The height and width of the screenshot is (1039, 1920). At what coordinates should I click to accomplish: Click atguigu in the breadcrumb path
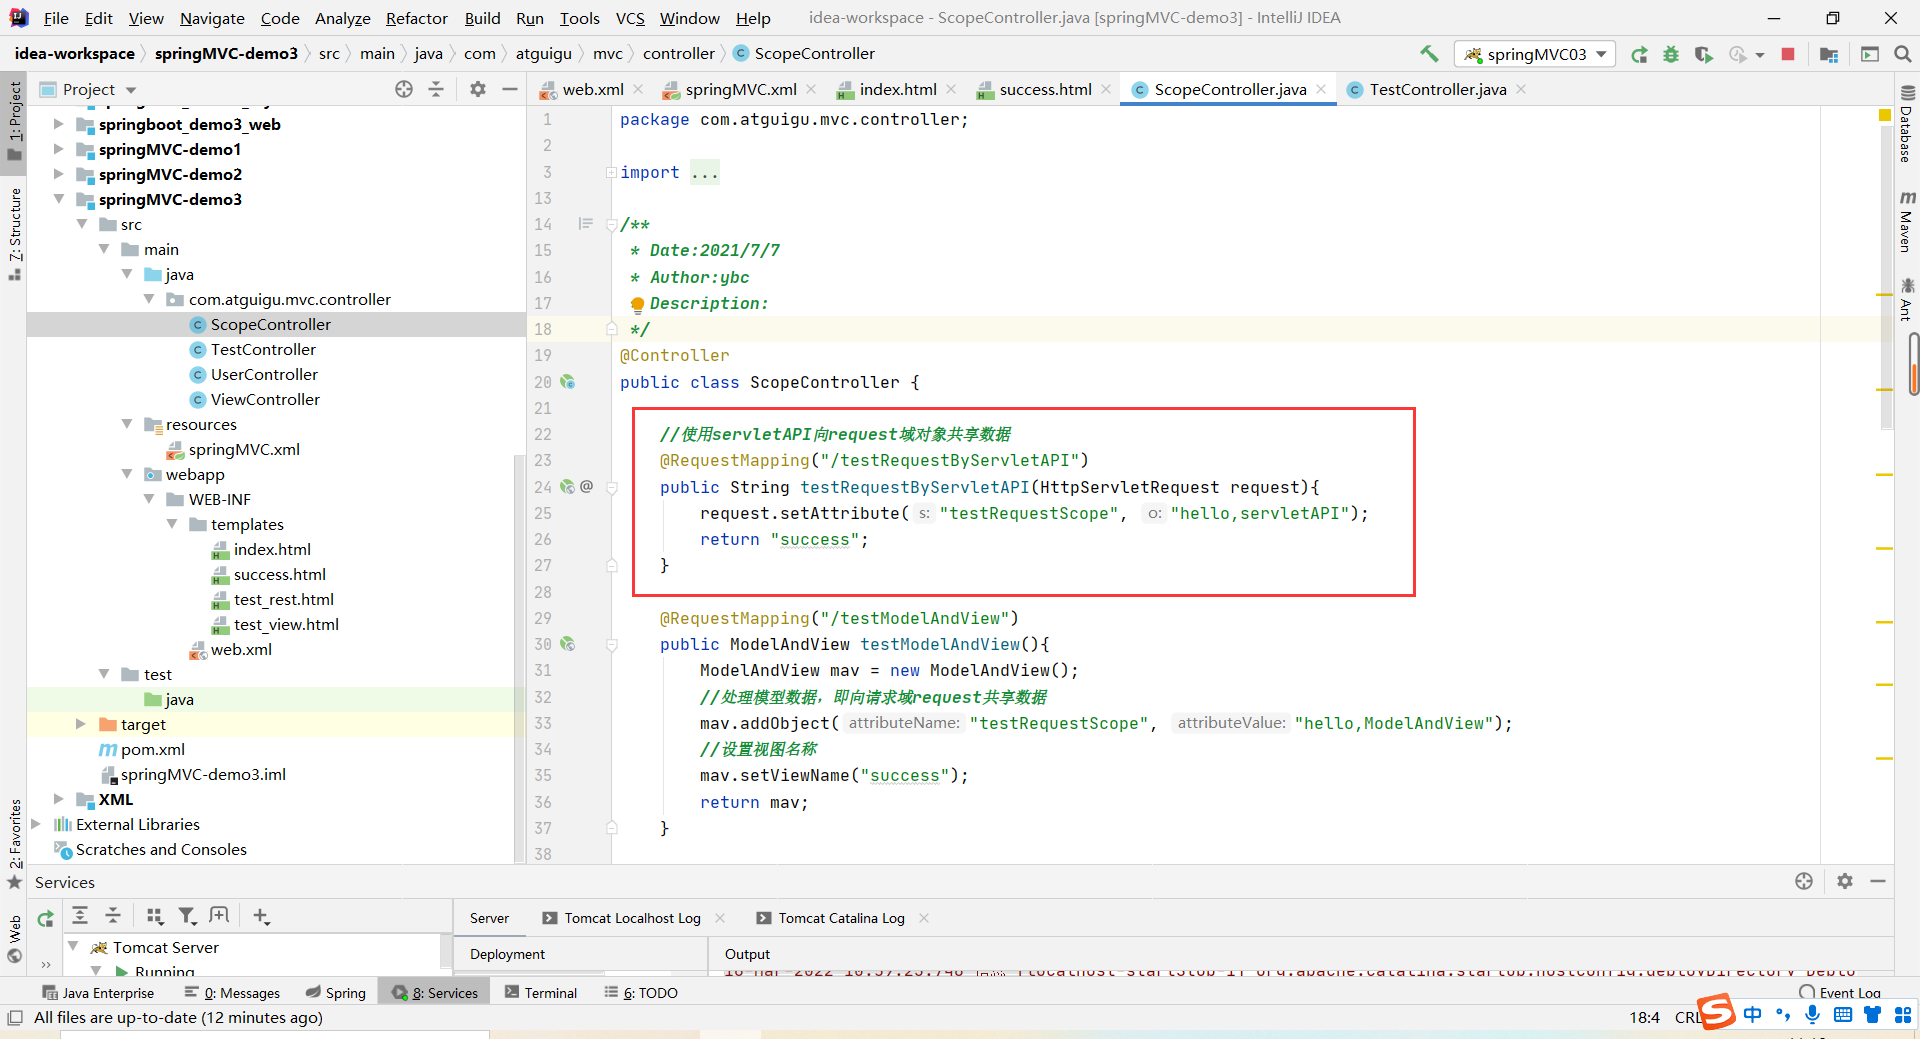544,54
